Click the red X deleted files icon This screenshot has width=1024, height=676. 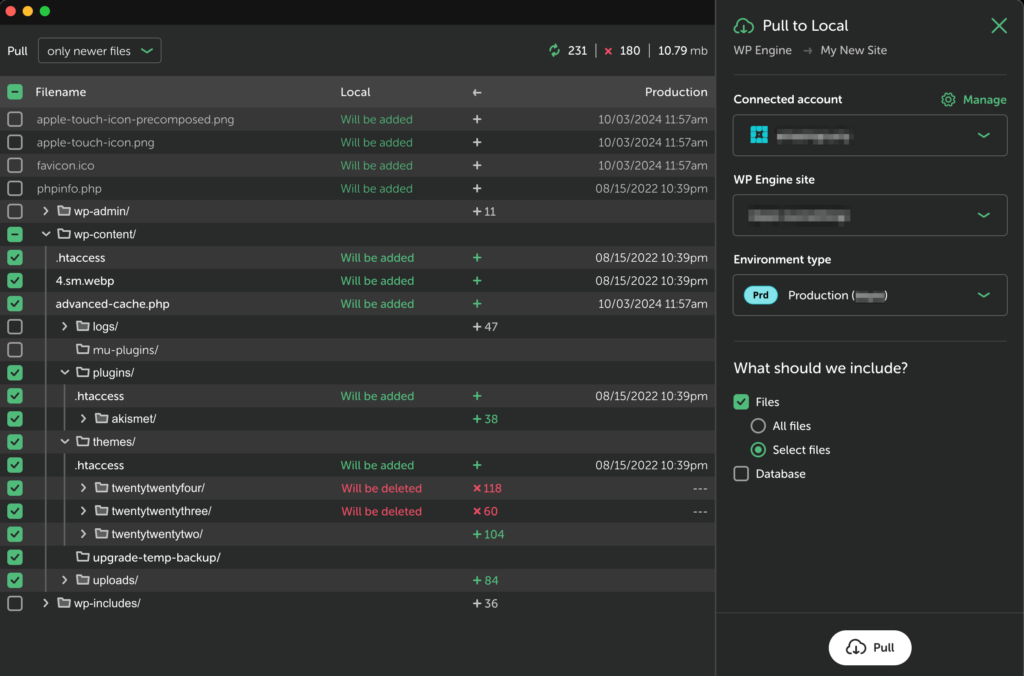click(x=608, y=51)
